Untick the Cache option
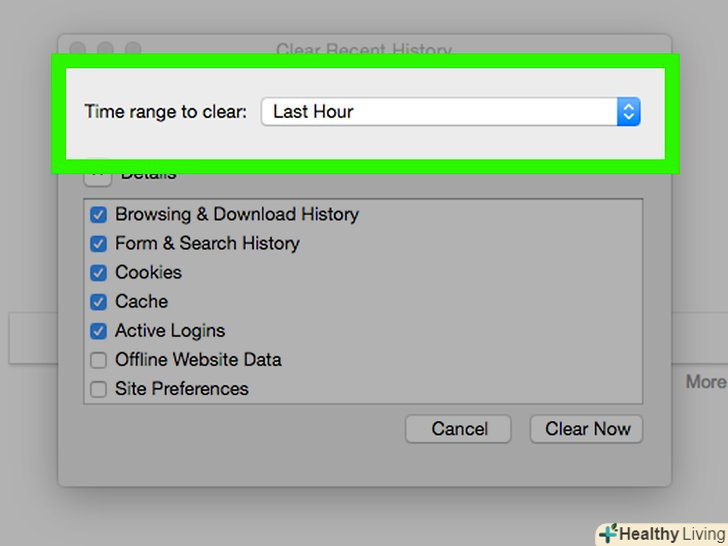The width and height of the screenshot is (728, 546). click(x=98, y=301)
